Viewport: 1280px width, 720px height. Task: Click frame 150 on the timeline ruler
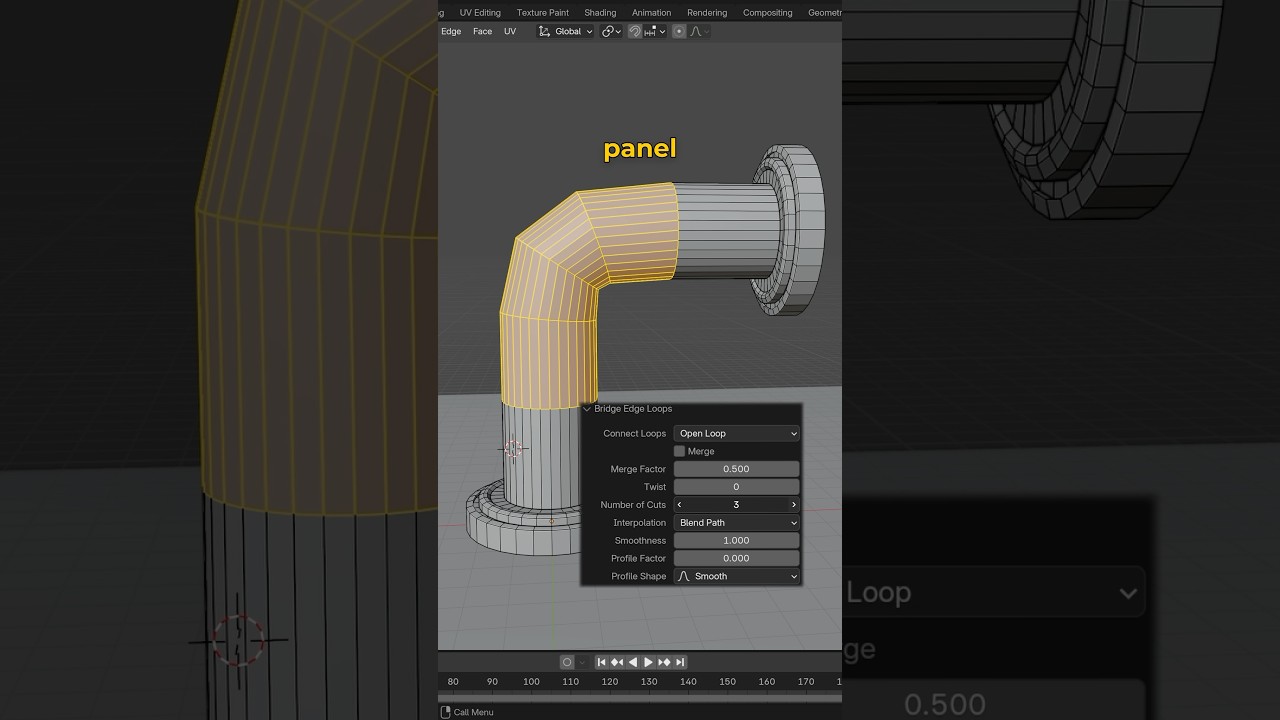(x=727, y=682)
